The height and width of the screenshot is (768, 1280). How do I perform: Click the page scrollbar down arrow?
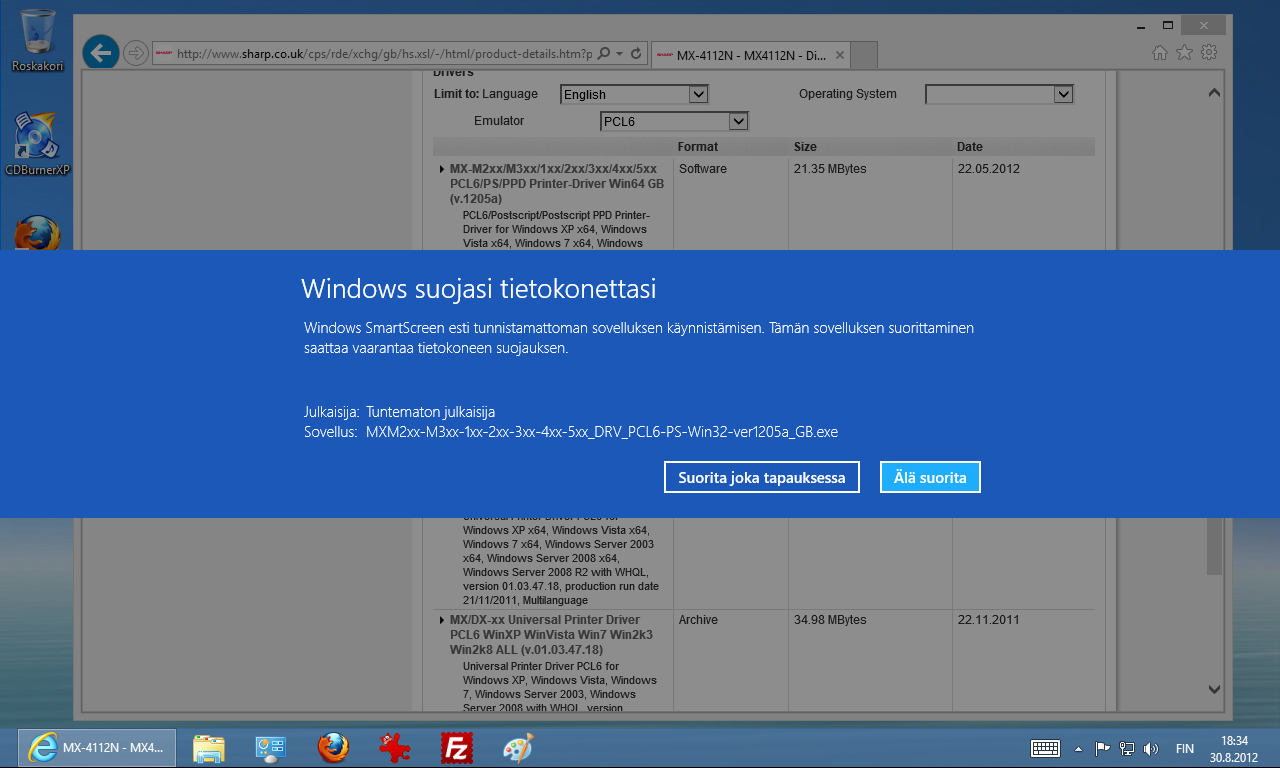click(x=1214, y=688)
